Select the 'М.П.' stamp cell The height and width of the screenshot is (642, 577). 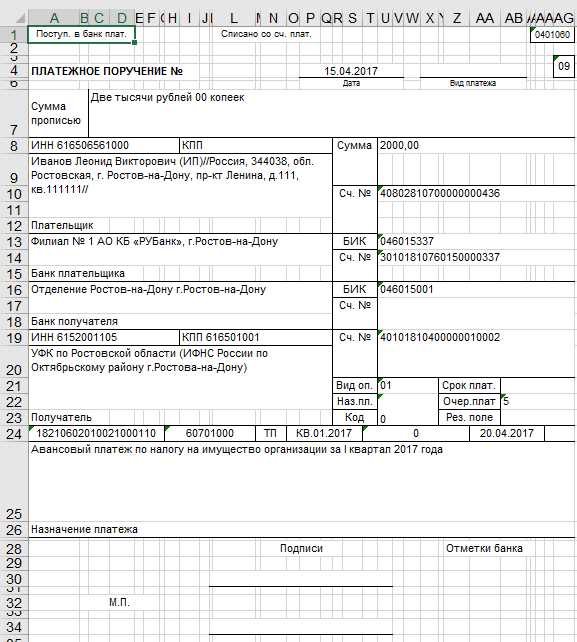click(x=120, y=602)
